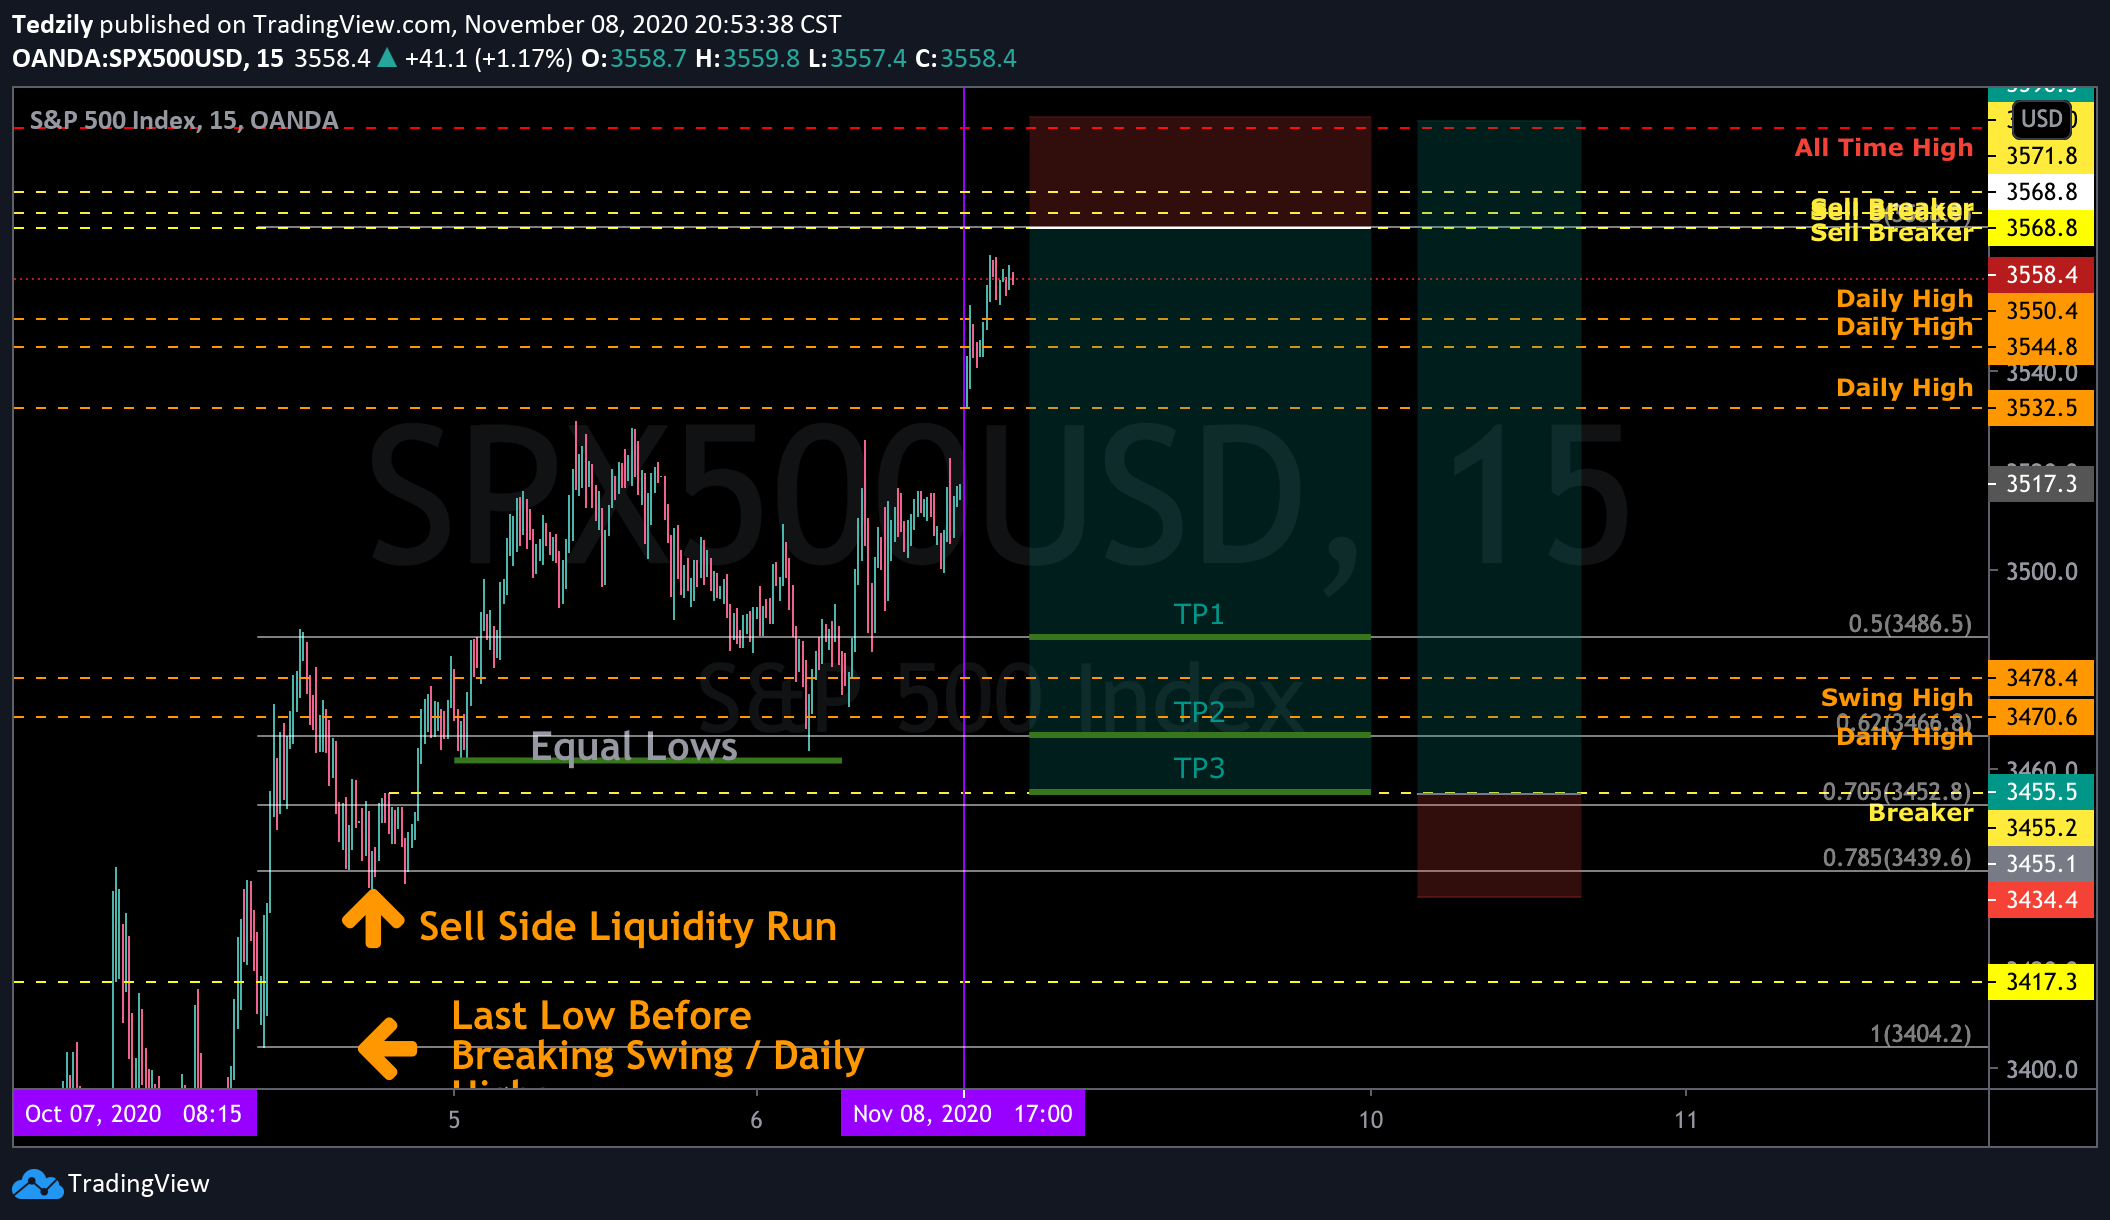This screenshot has width=2110, height=1220.
Task: Click the TP2 target label
Action: [x=1198, y=711]
